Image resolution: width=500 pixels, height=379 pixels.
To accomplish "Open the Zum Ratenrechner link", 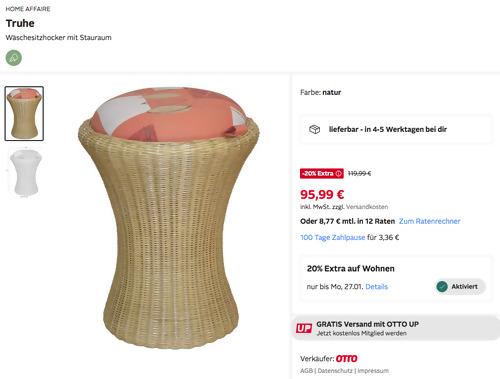I will tap(429, 221).
